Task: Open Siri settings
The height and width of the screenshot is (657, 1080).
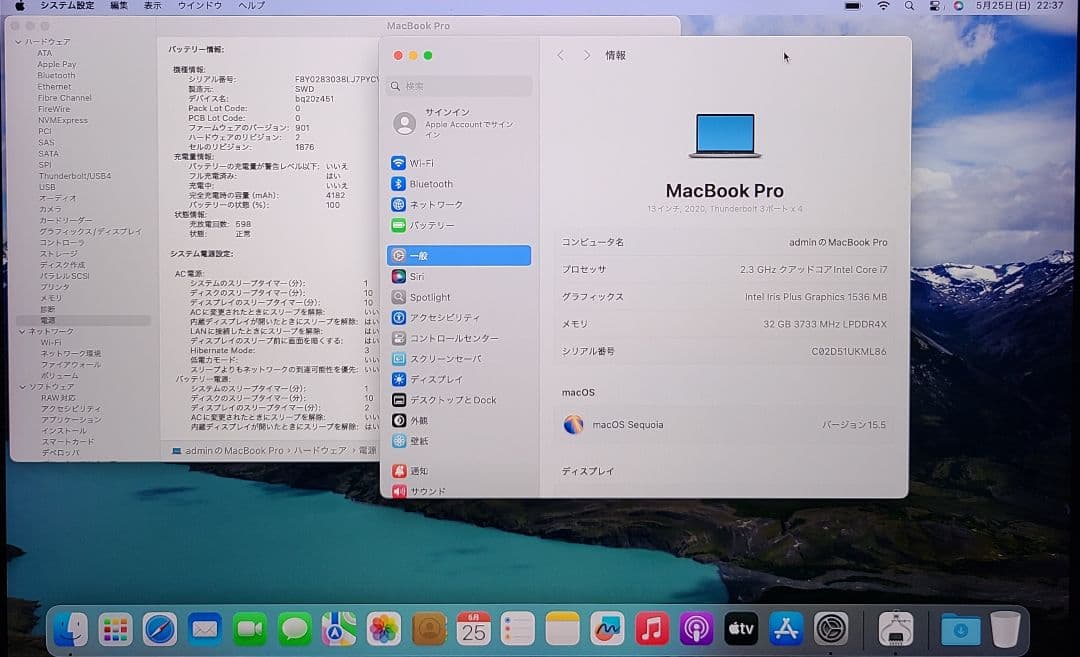Action: [x=459, y=276]
